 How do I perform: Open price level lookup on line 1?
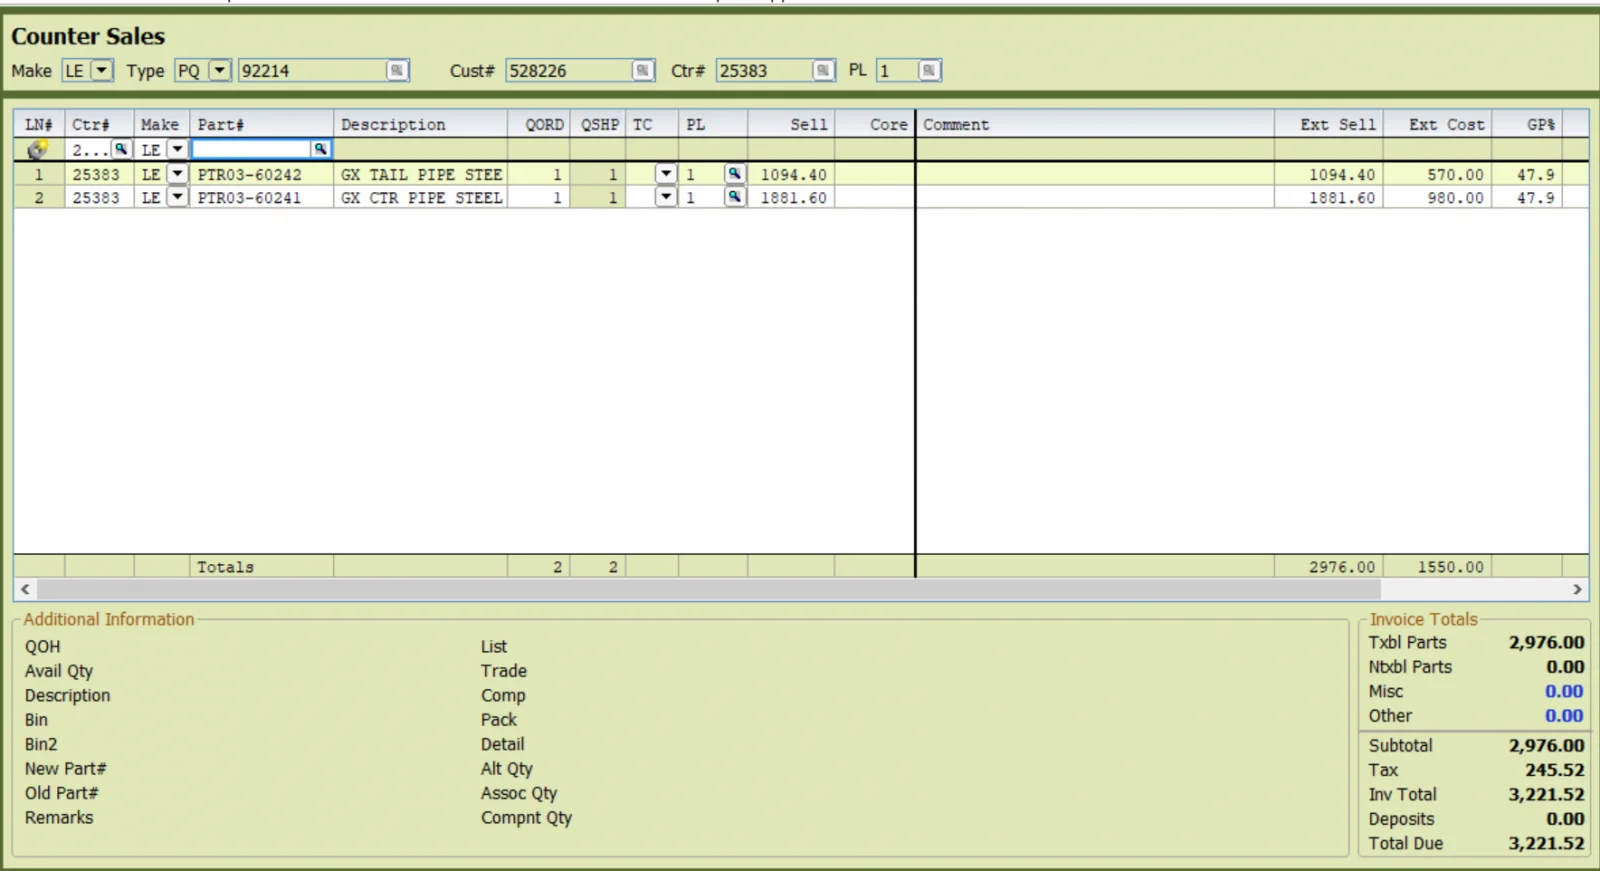point(734,174)
